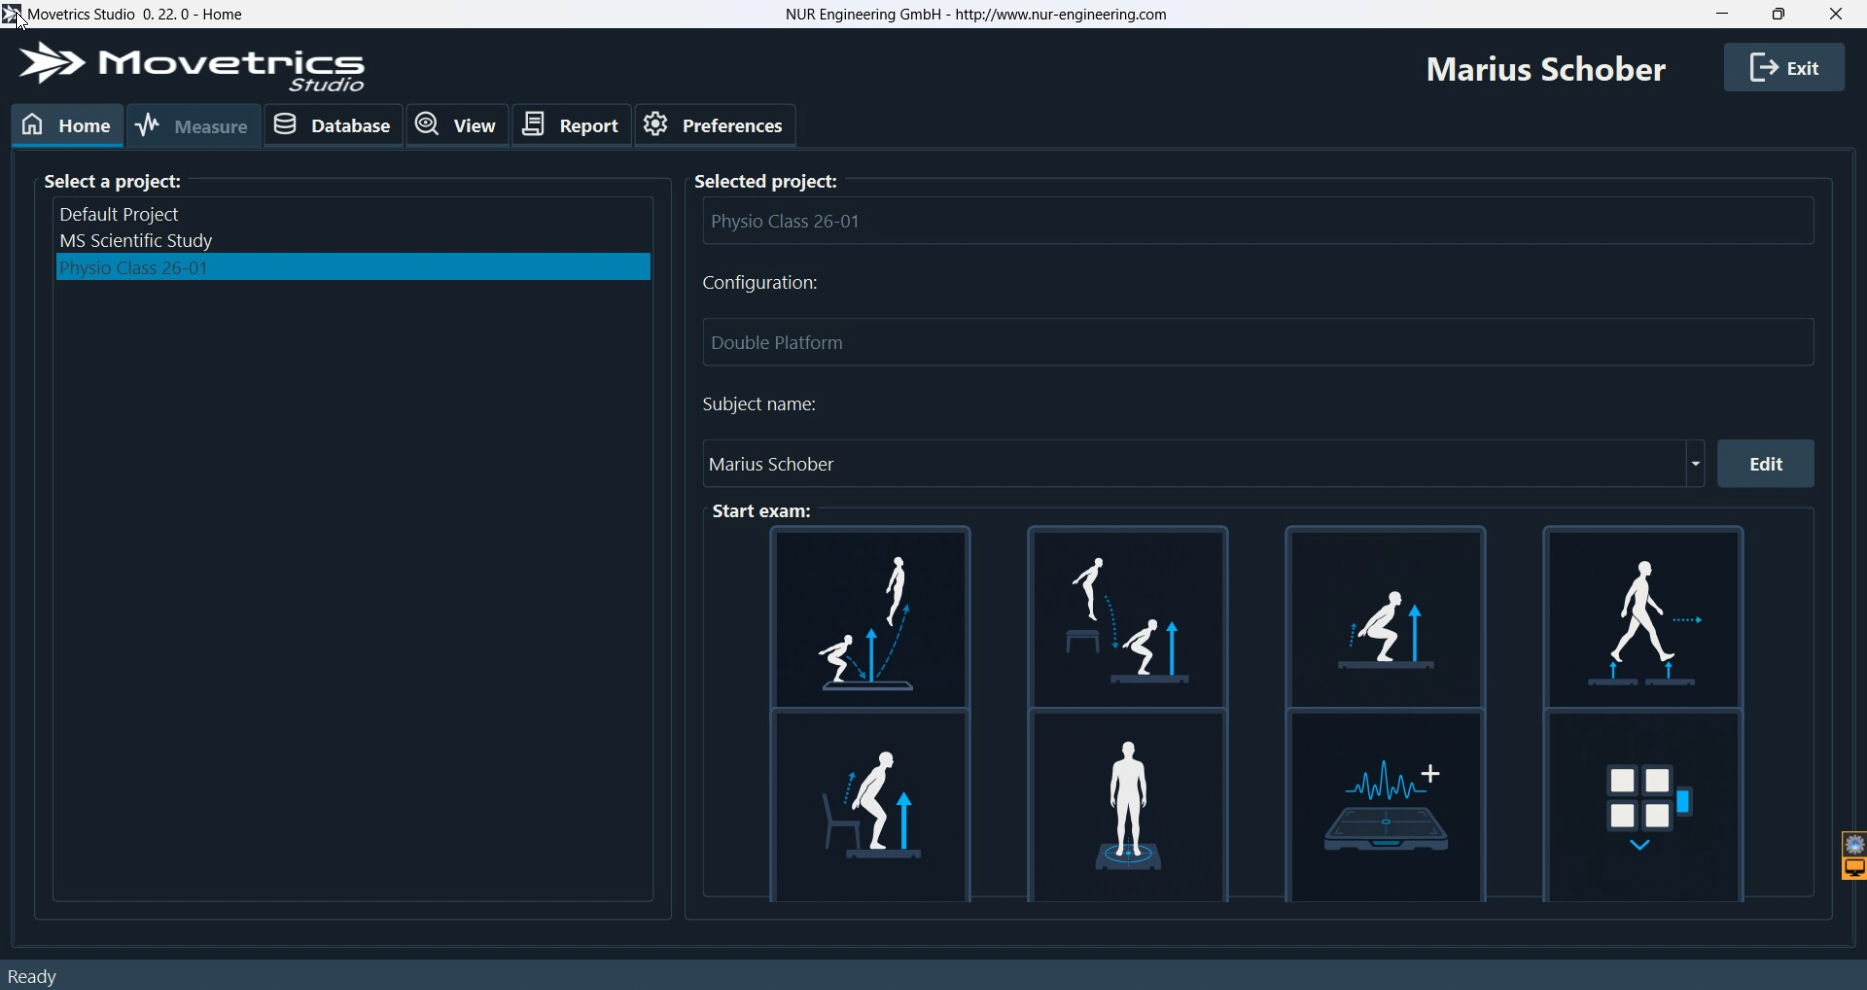
Task: Click the NUR Engineering GmbH title text
Action: 976,14
